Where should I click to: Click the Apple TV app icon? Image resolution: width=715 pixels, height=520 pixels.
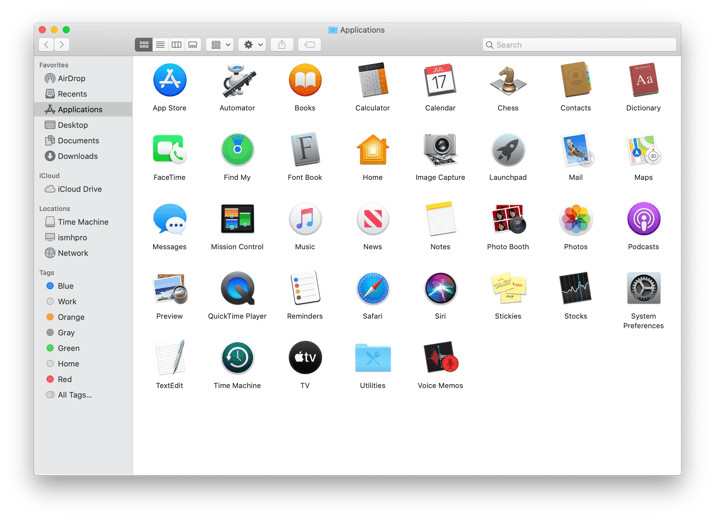pos(305,358)
